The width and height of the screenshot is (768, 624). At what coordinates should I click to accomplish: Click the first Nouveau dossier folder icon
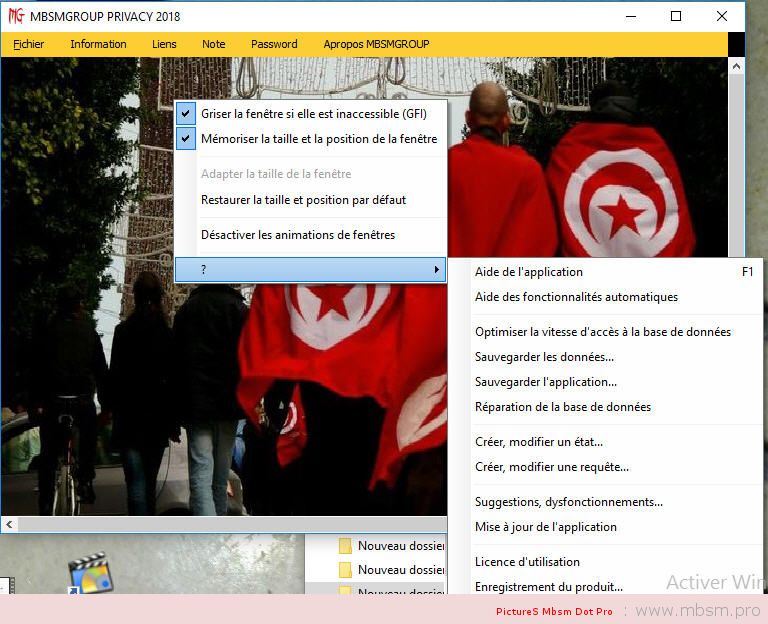pyautogui.click(x=345, y=546)
